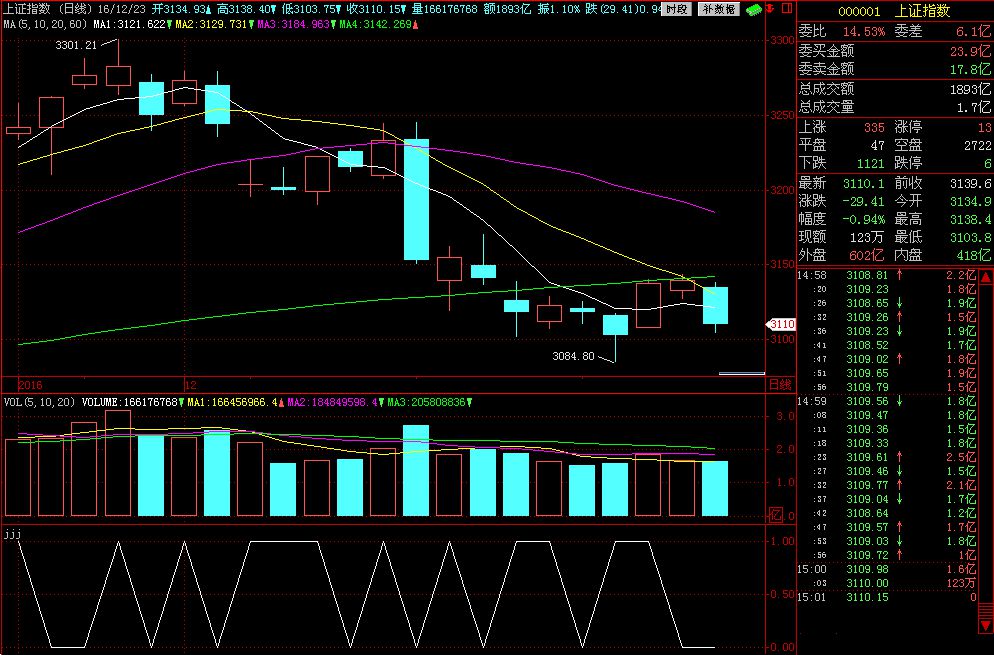The image size is (994, 655).
Task: Click the 3084.80 low price marker
Action: point(573,356)
